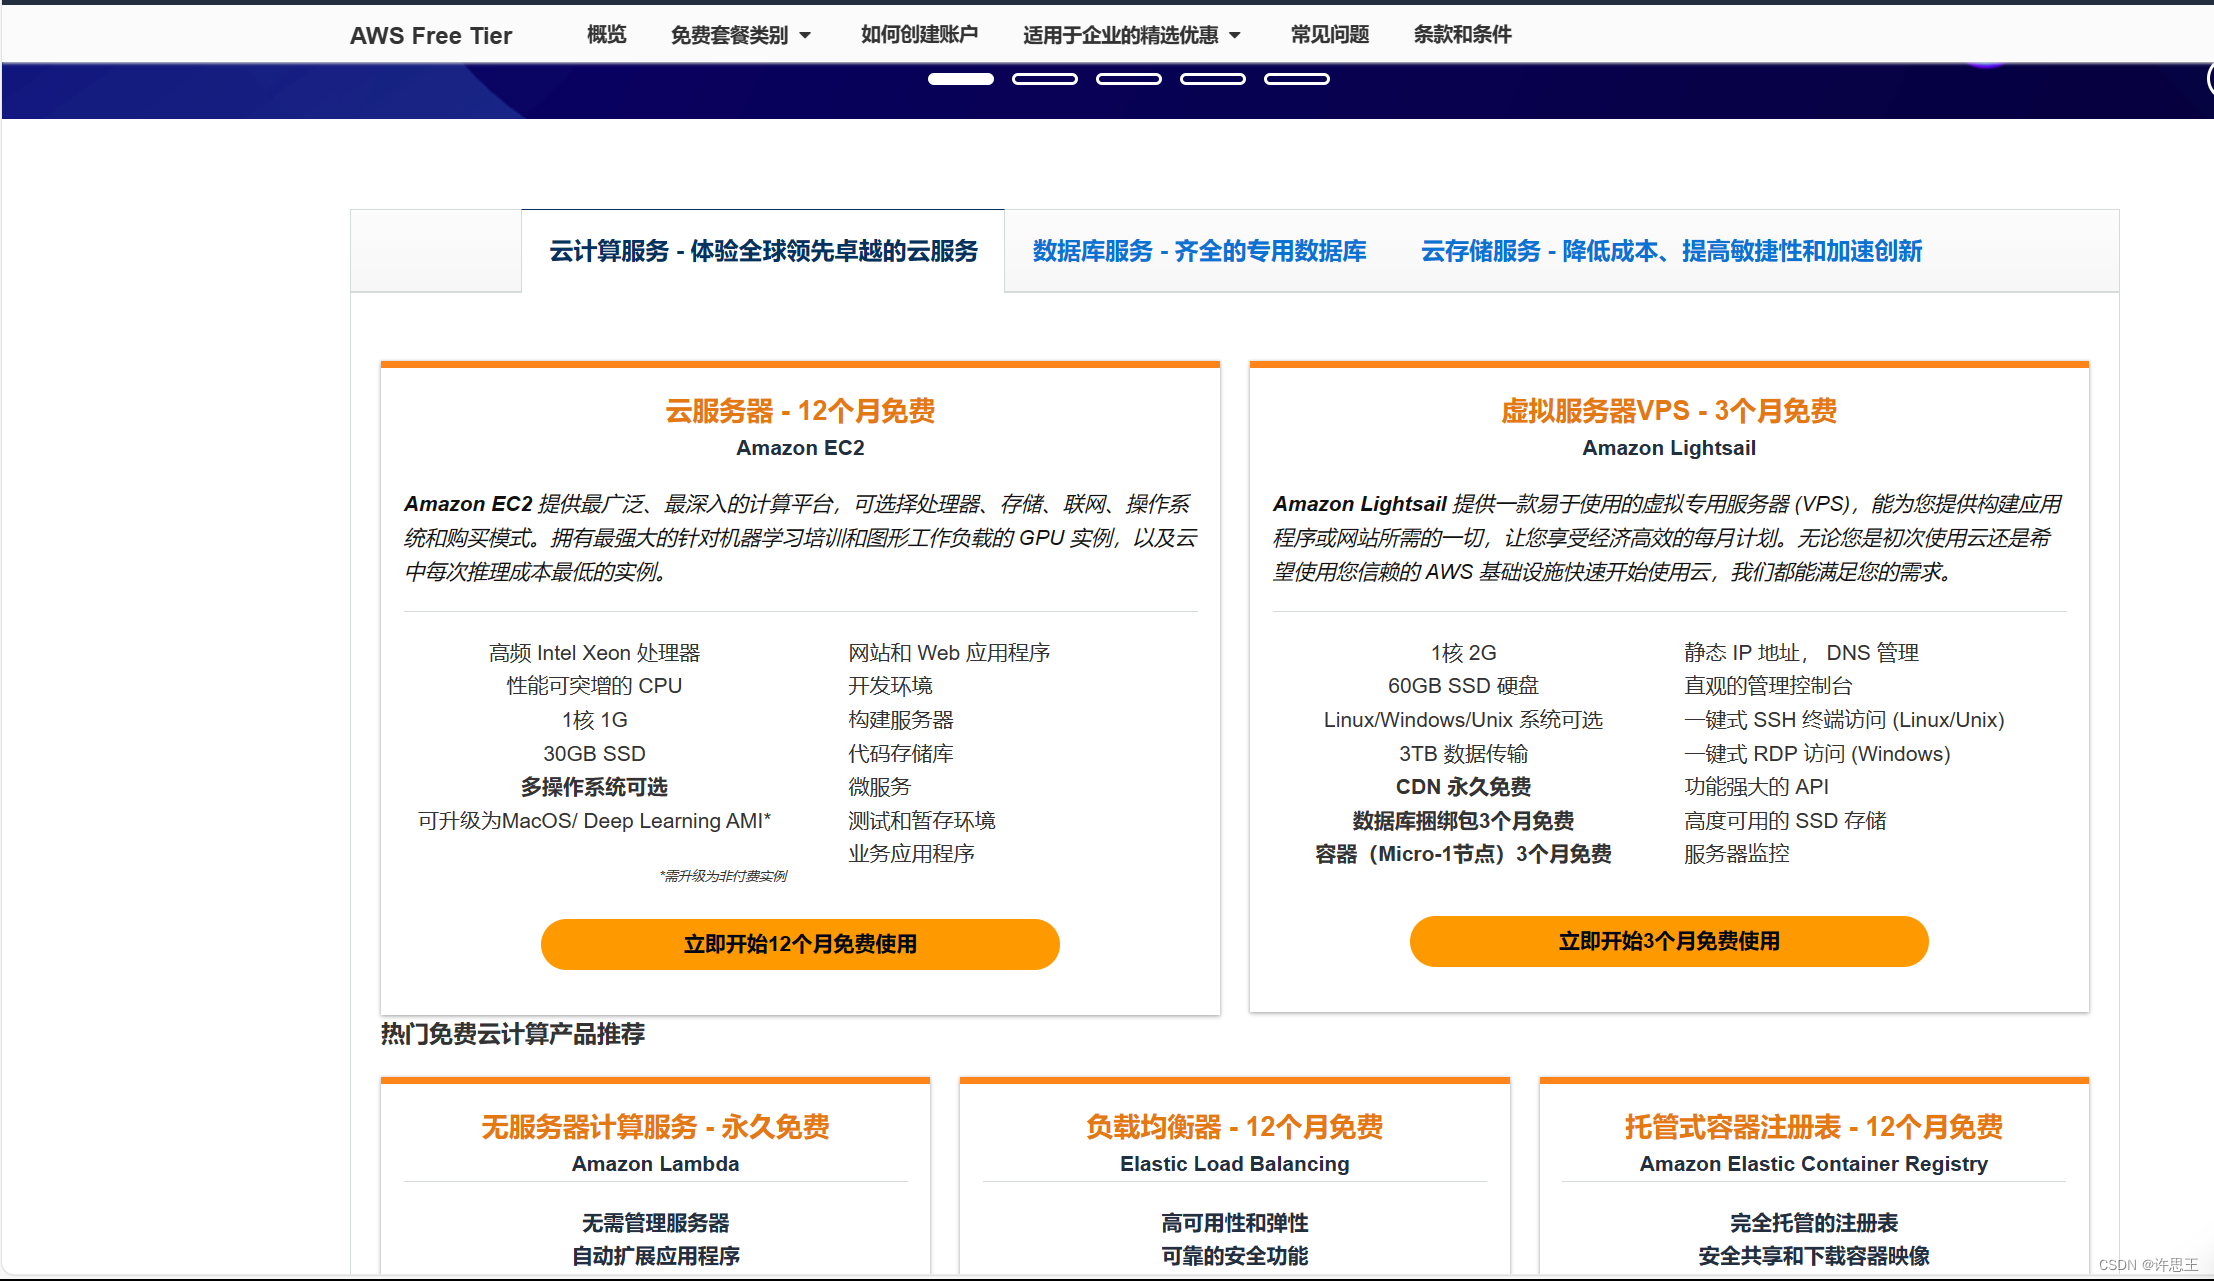
Task: Open 条款和条件 nav link
Action: coord(1462,35)
